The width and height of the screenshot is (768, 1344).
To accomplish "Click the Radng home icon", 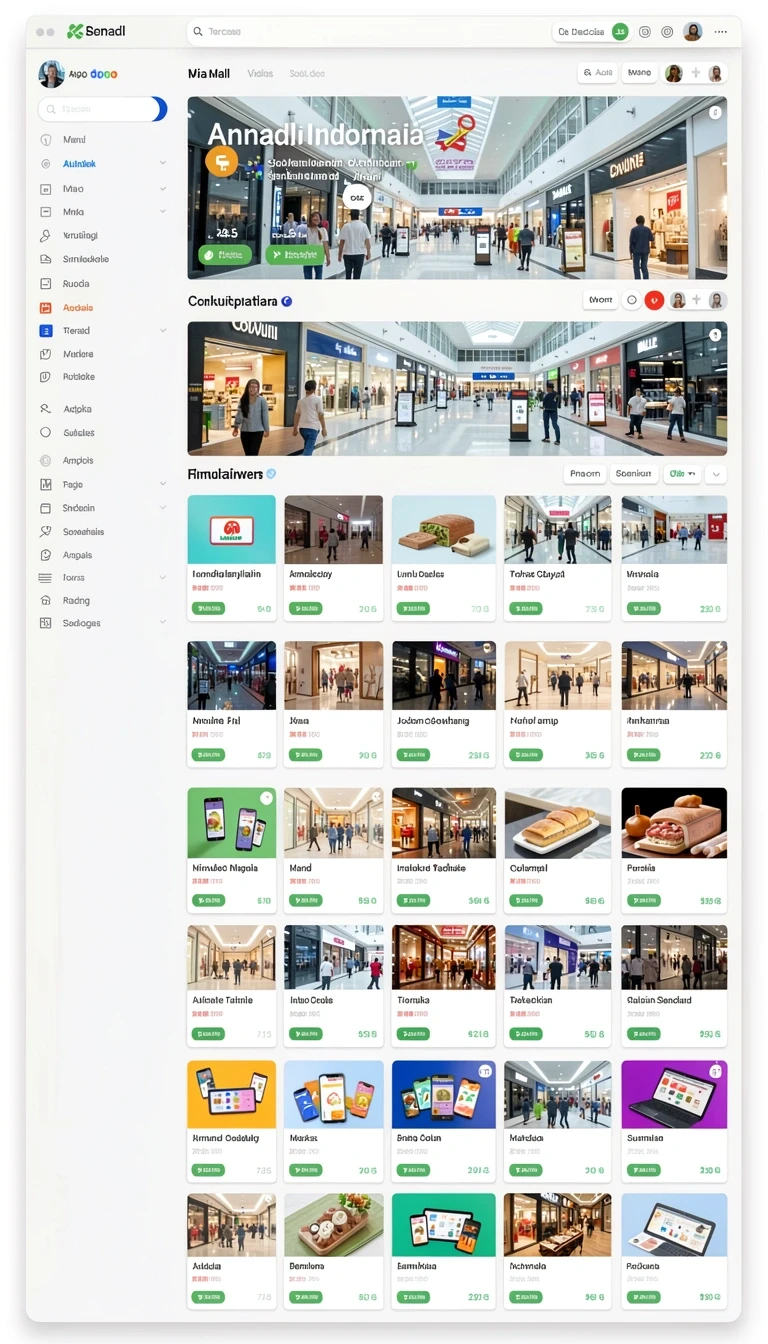I will [45, 601].
